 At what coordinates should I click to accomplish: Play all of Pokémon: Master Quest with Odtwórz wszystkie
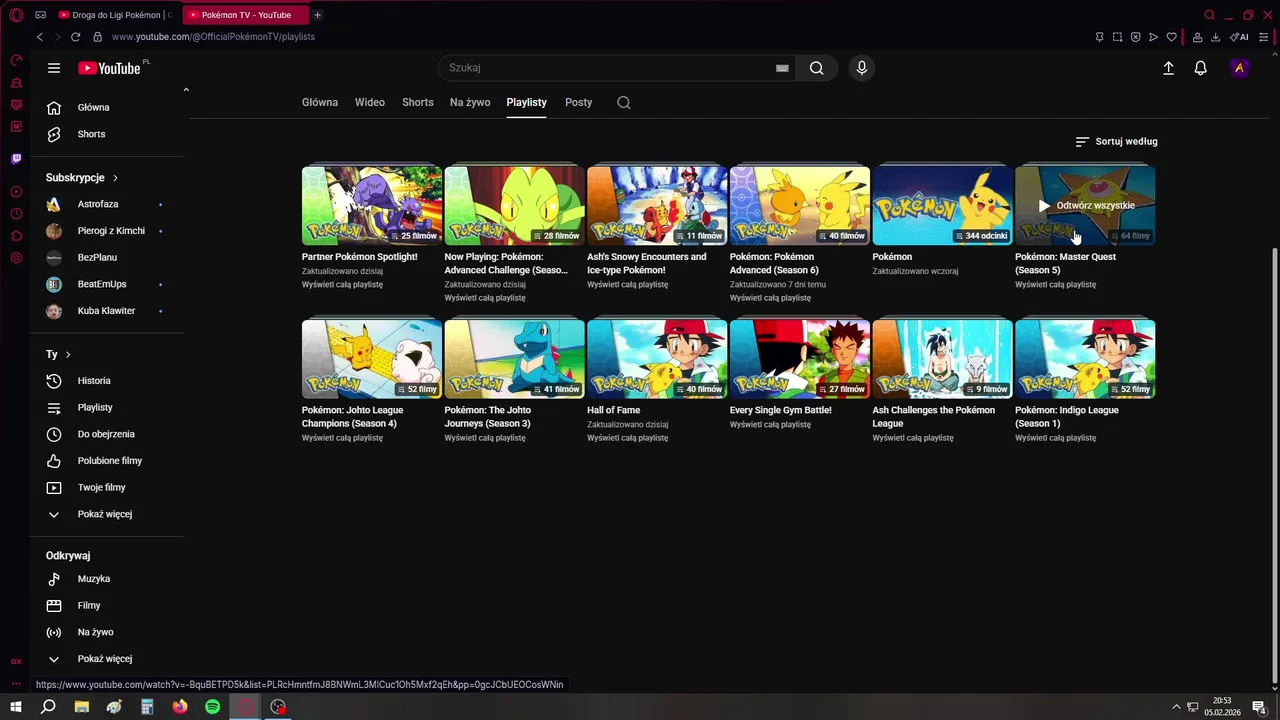tap(1085, 205)
